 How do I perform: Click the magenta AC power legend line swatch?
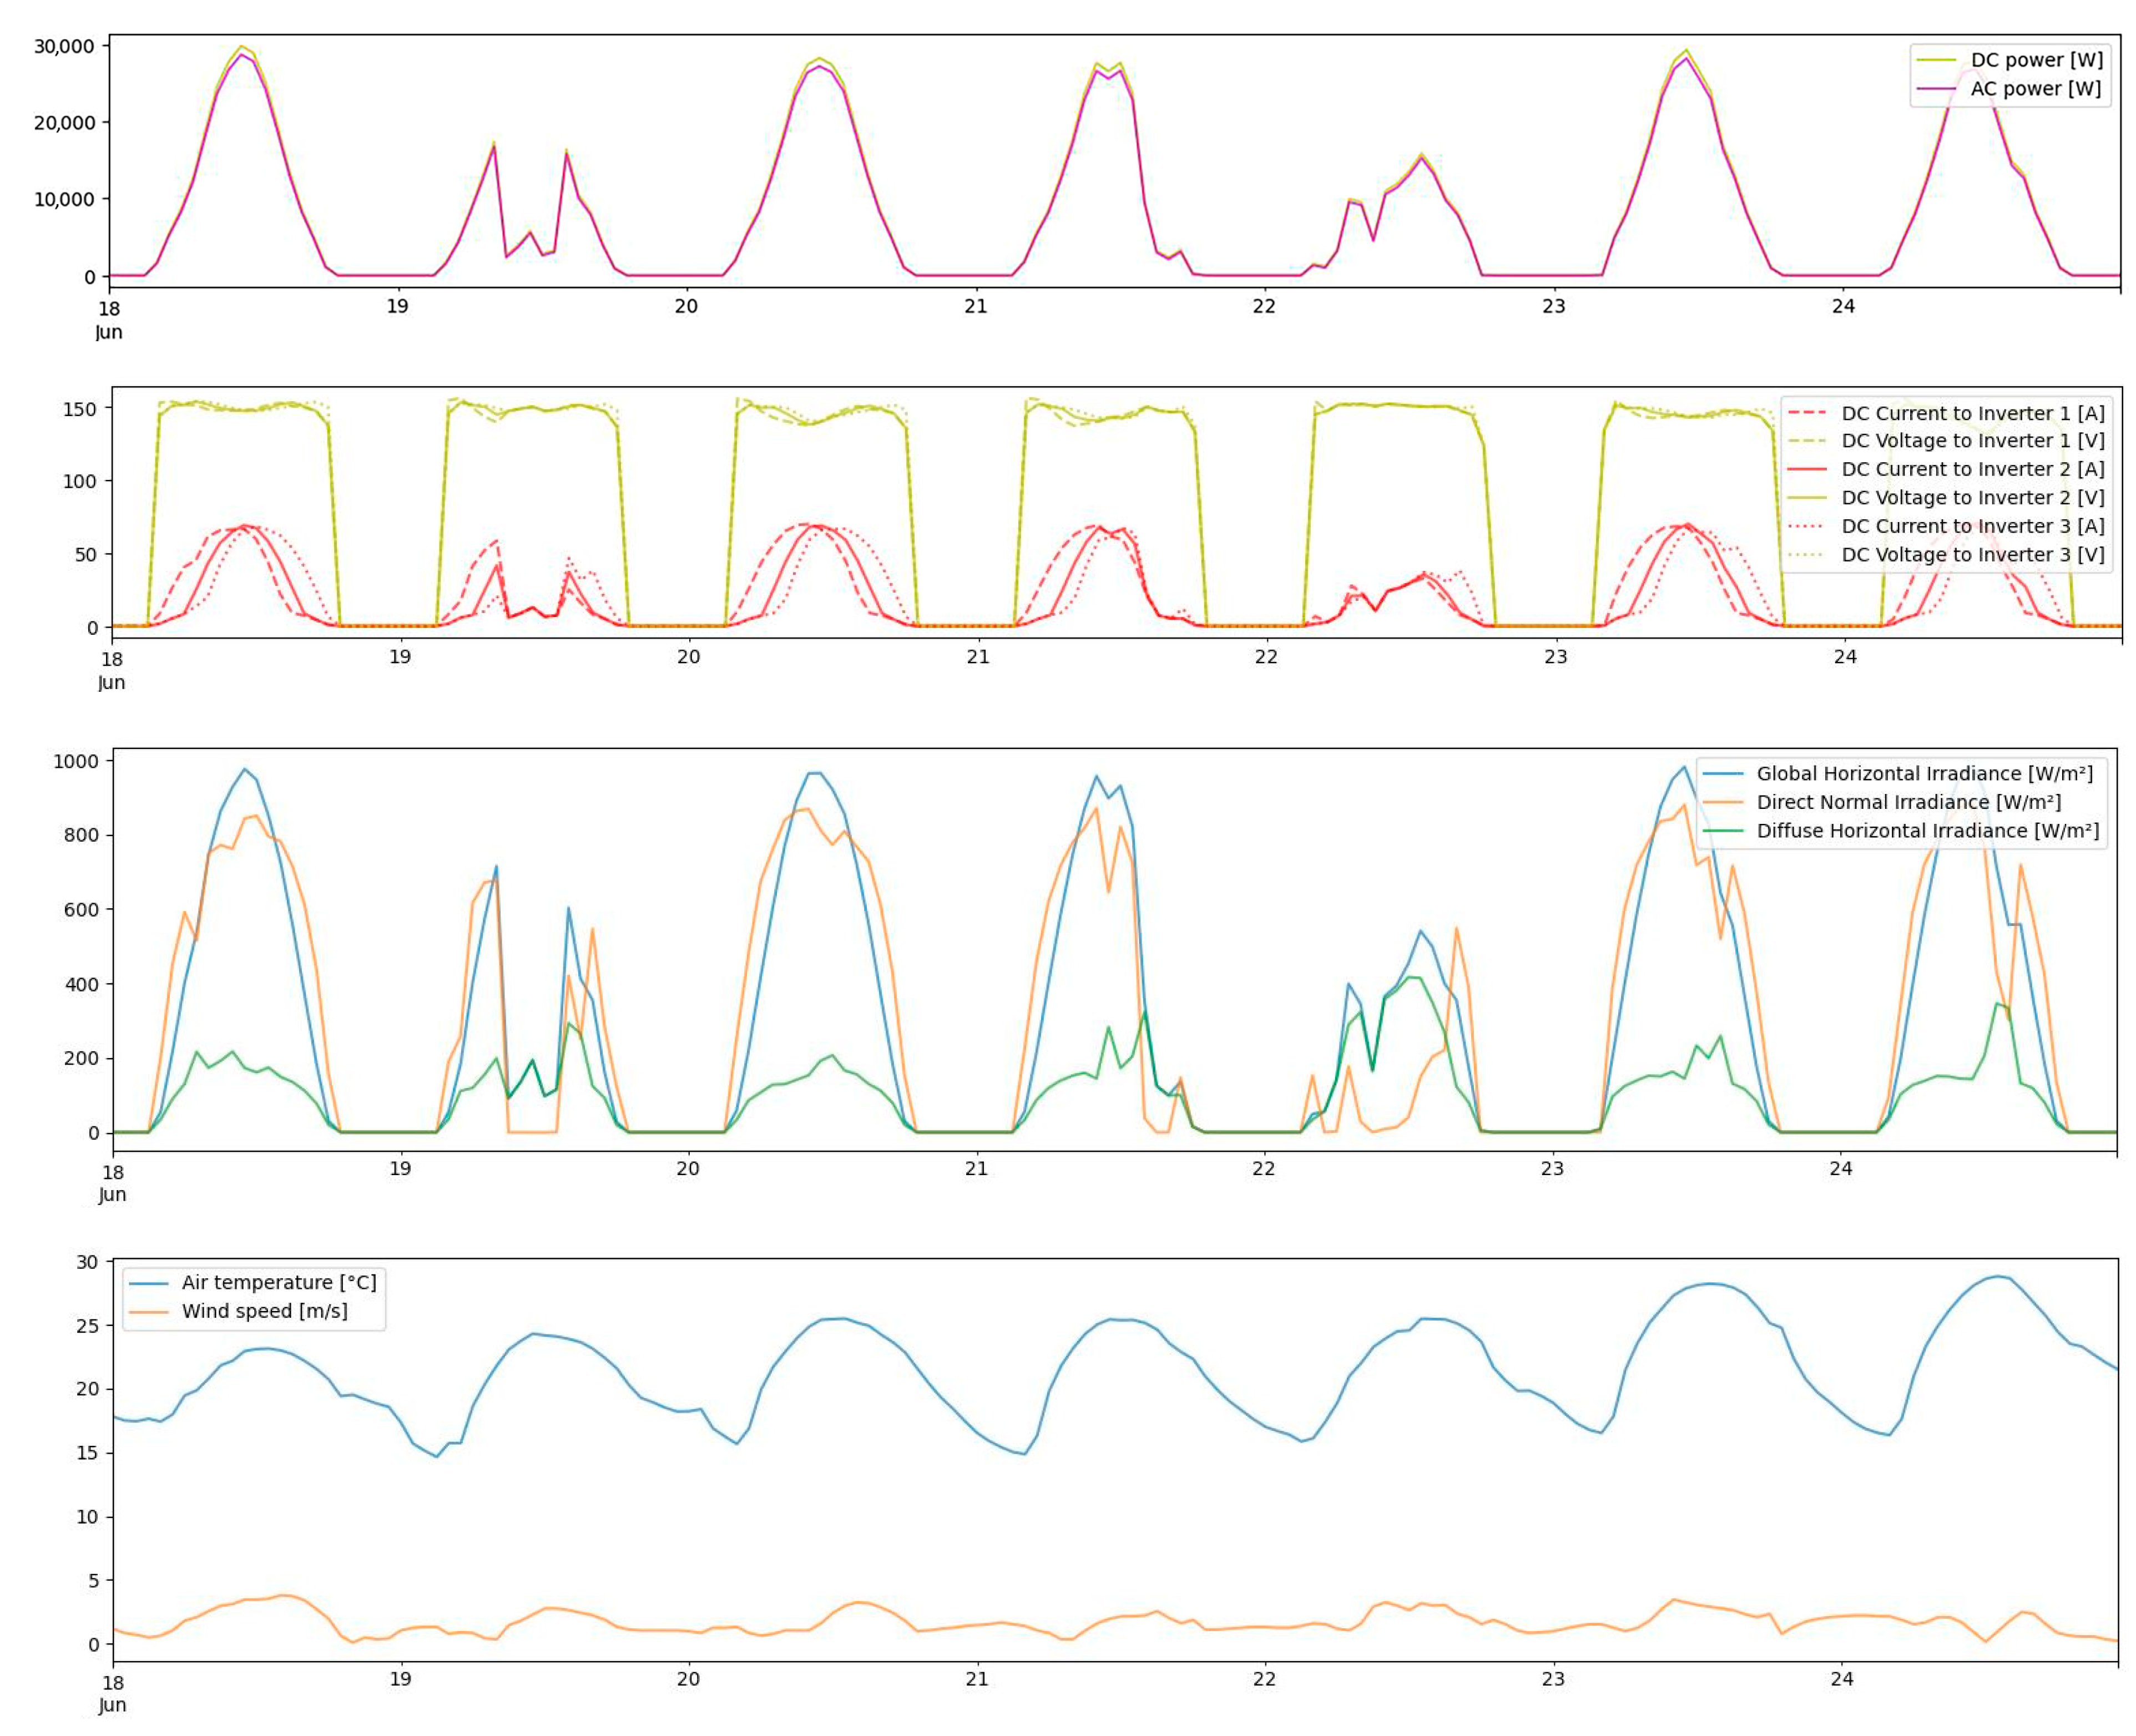tap(1936, 89)
